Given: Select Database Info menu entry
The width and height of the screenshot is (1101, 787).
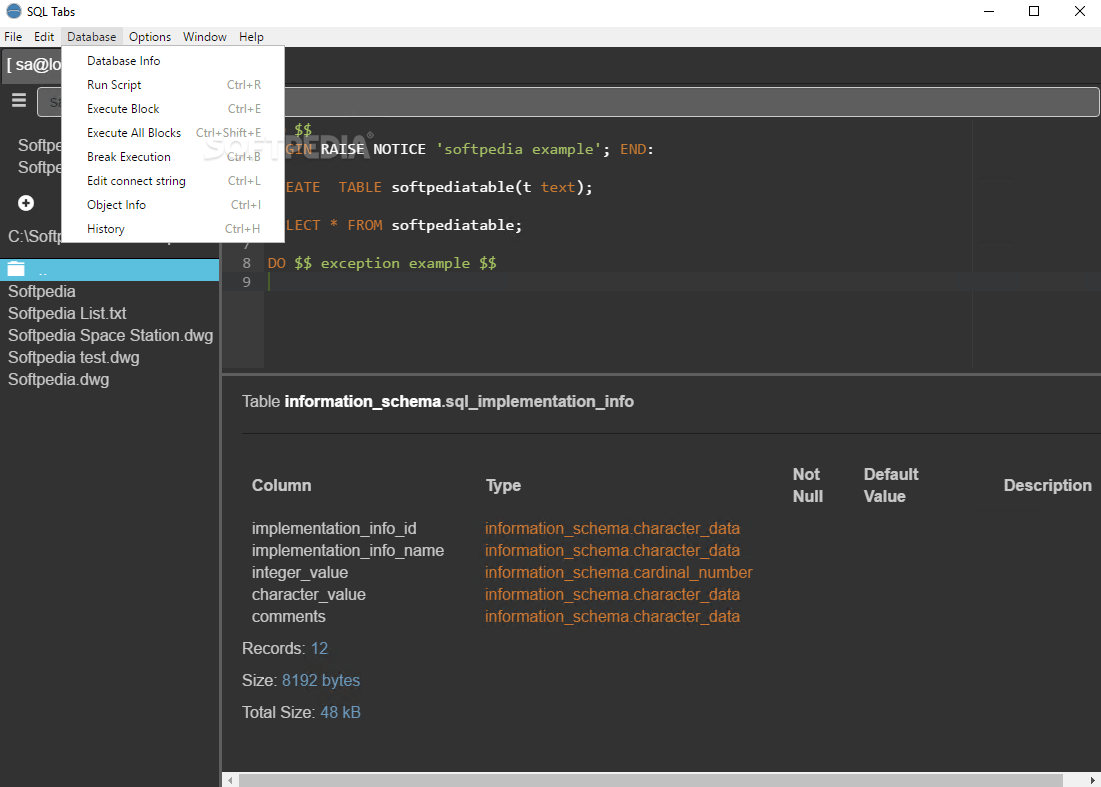Looking at the screenshot, I should click(x=123, y=61).
